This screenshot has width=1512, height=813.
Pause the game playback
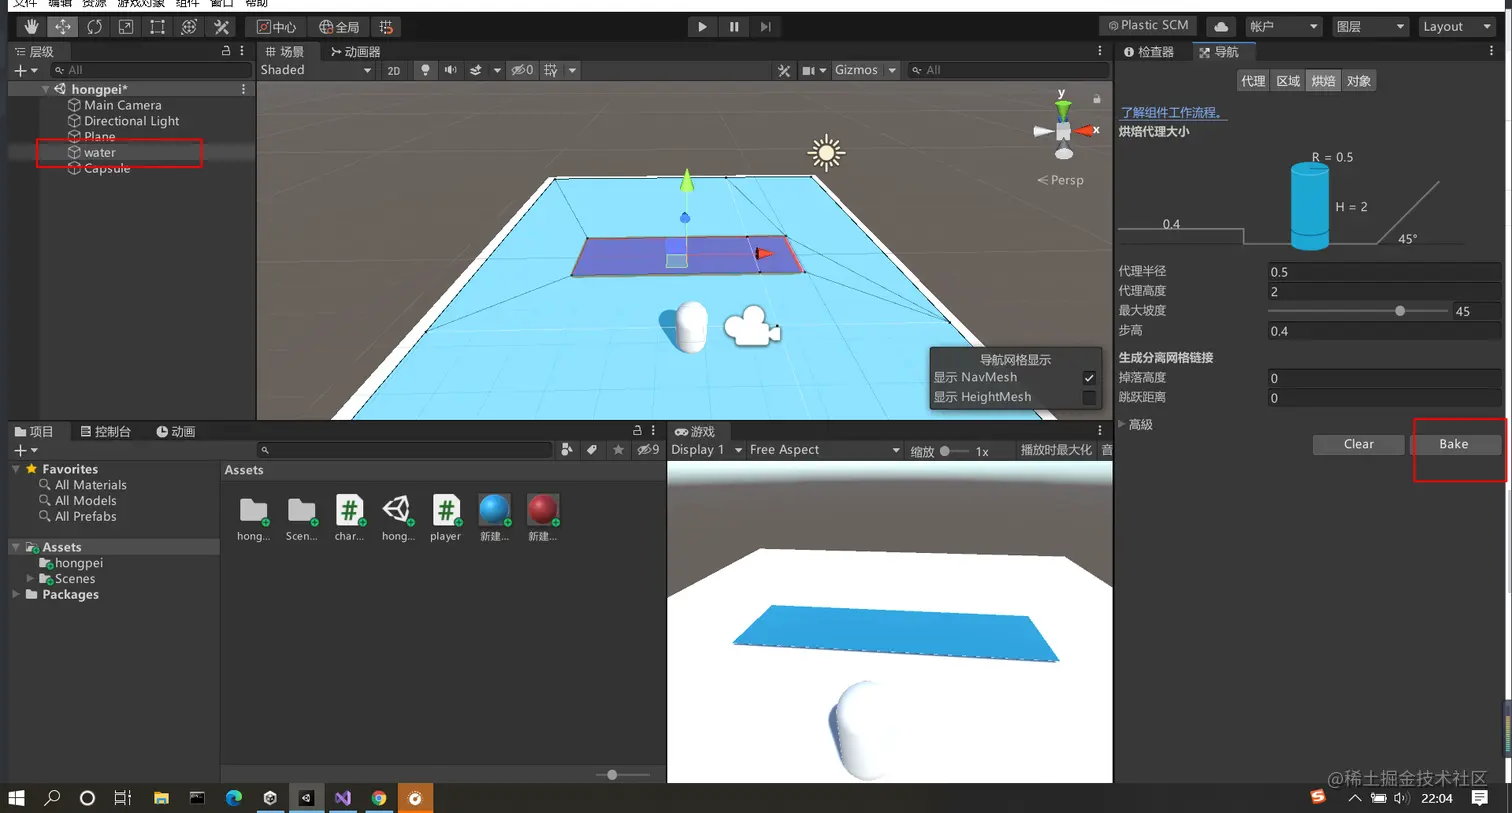click(734, 27)
